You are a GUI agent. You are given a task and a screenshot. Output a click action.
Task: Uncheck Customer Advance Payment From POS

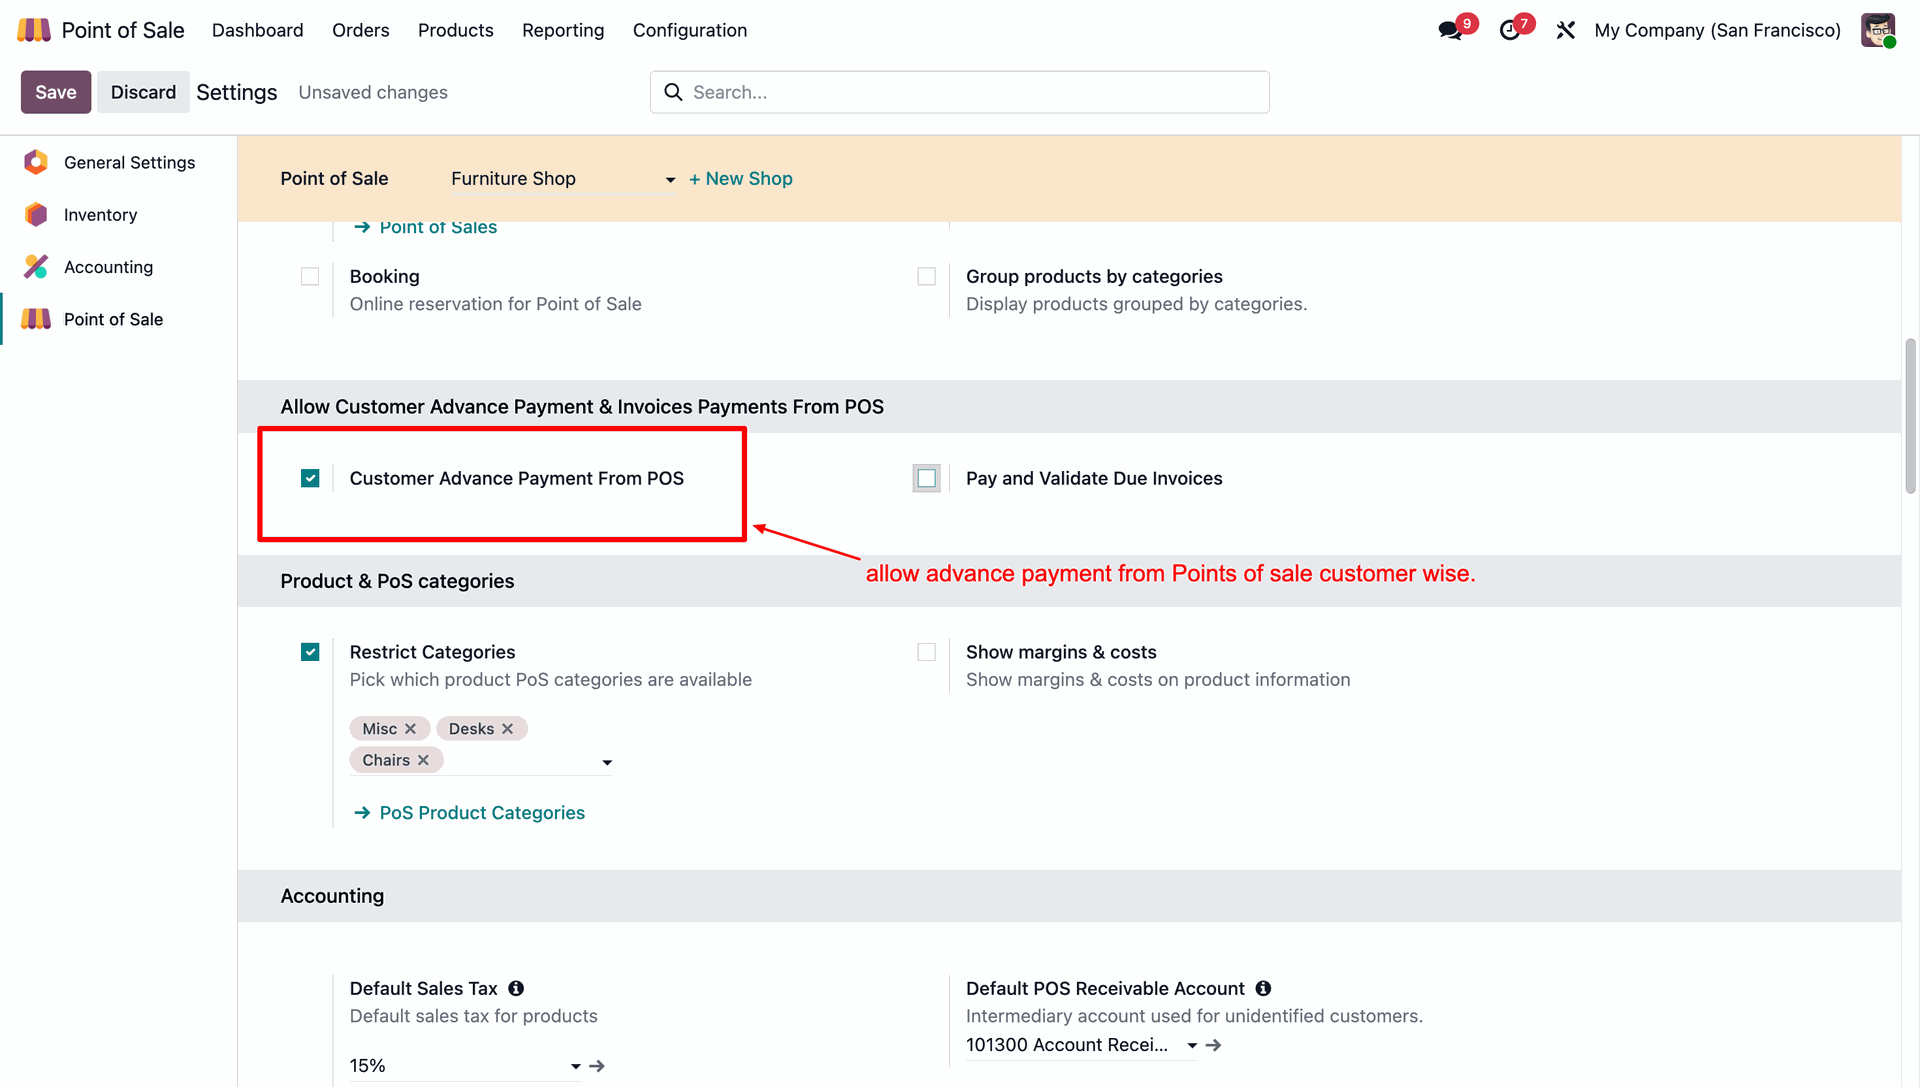310,478
